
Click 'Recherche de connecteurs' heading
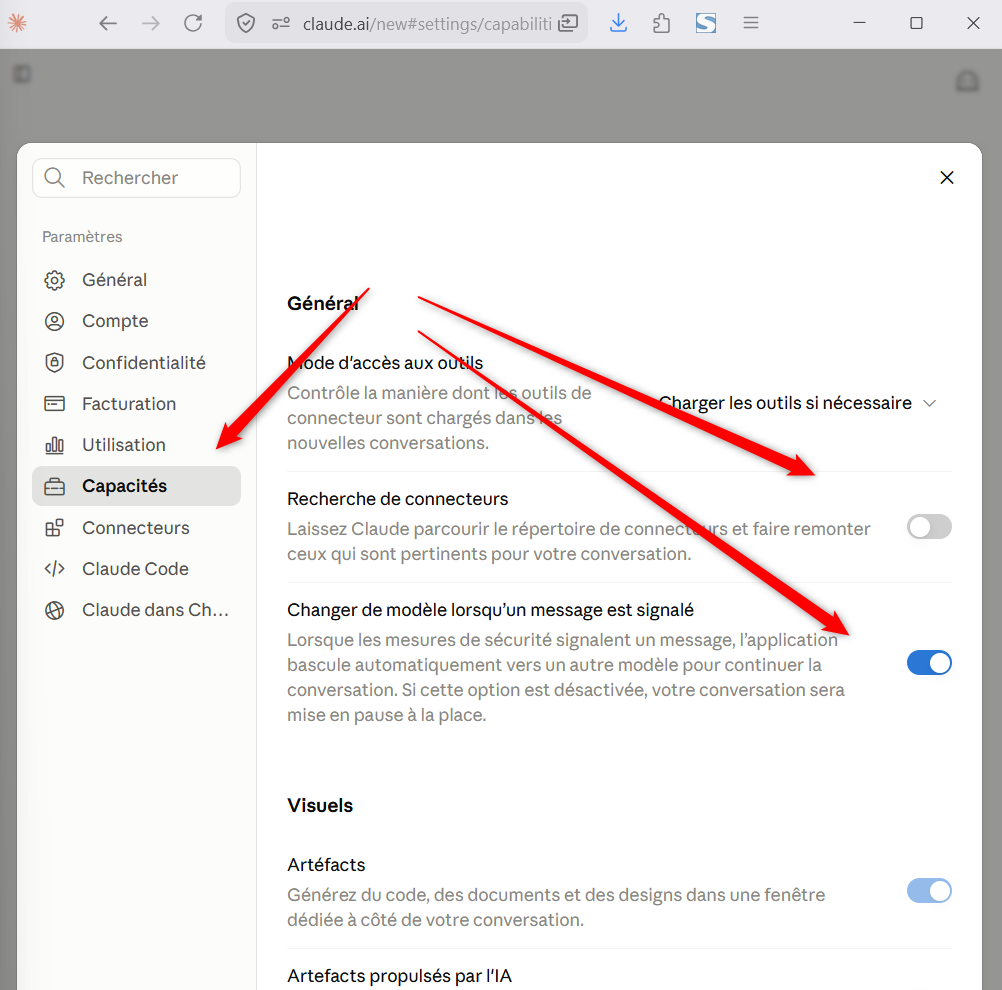397,499
